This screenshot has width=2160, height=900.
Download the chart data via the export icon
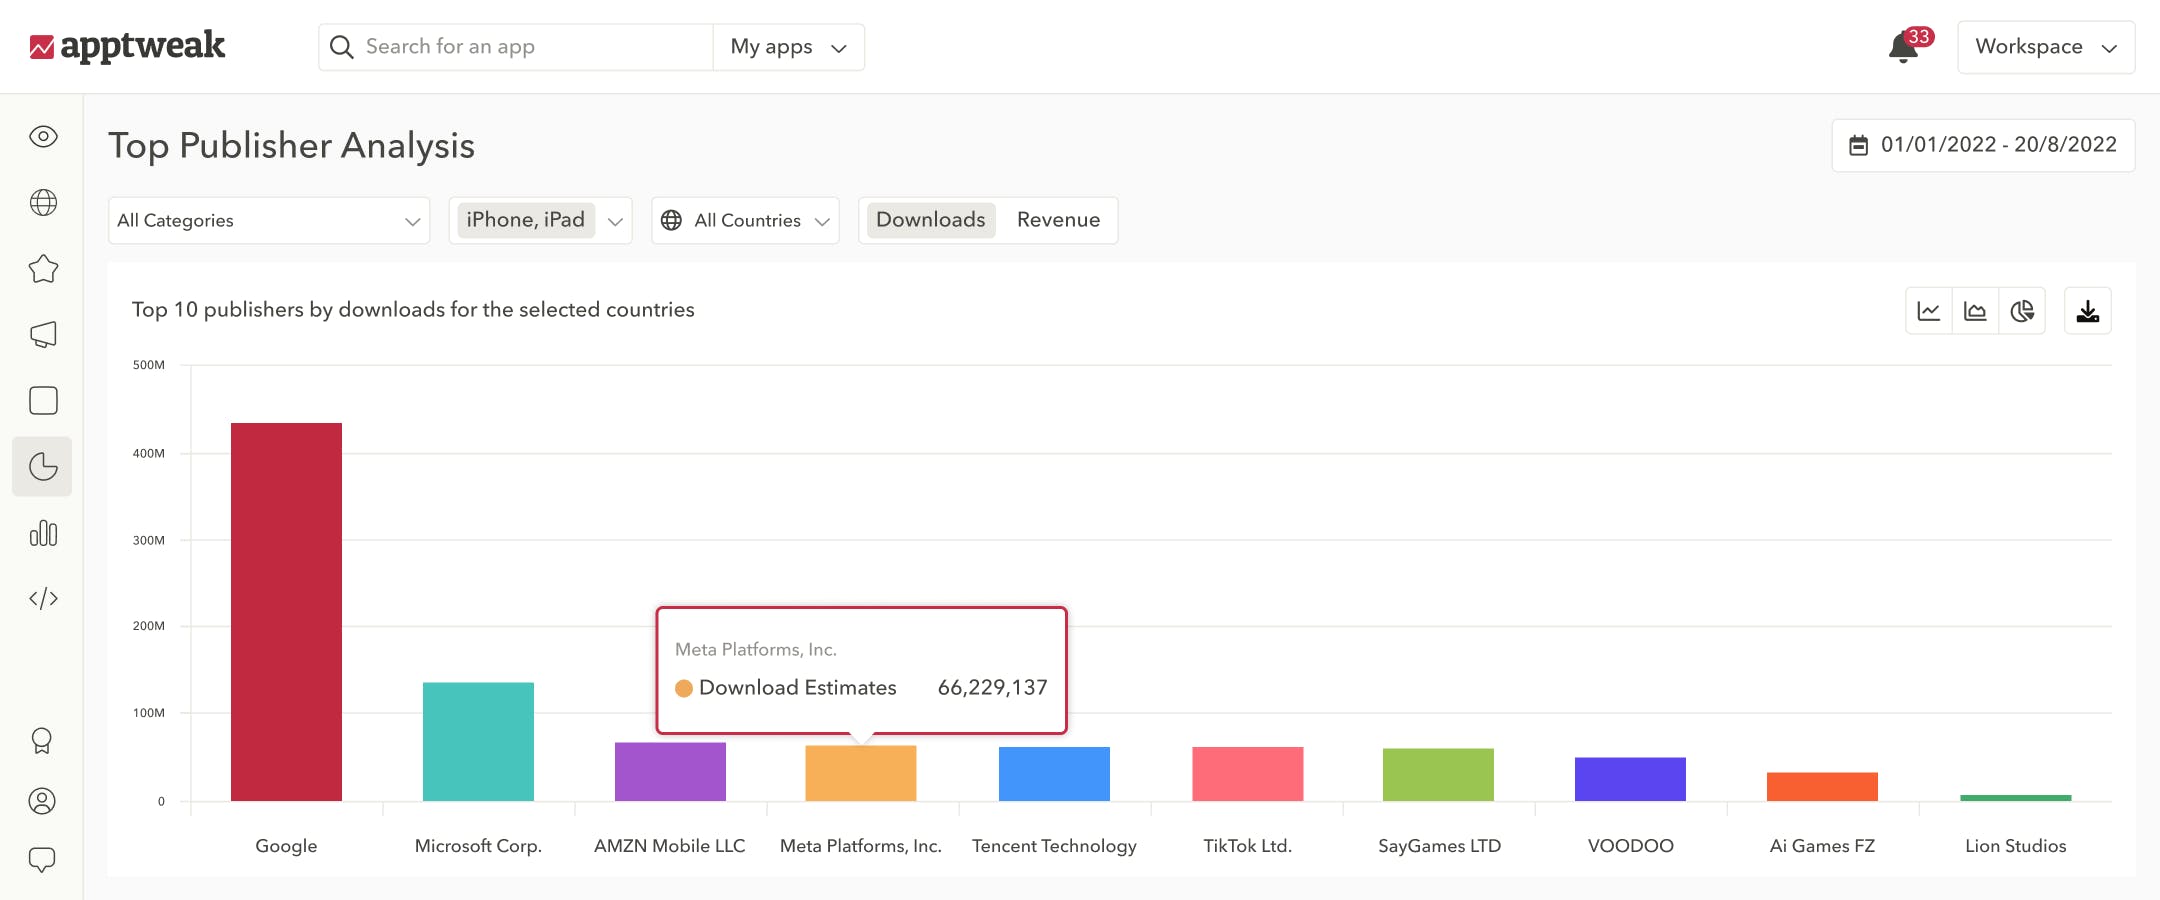coord(2088,311)
